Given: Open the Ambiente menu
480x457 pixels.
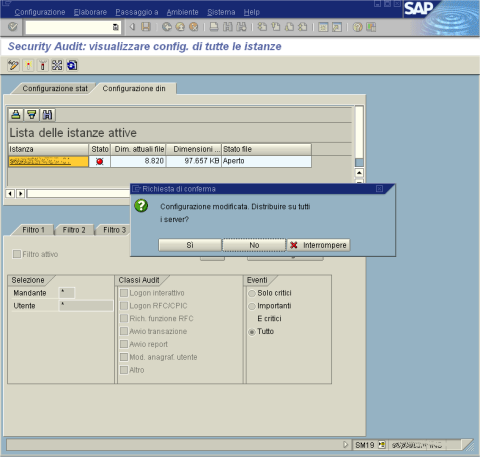Looking at the screenshot, I should click(x=182, y=12).
